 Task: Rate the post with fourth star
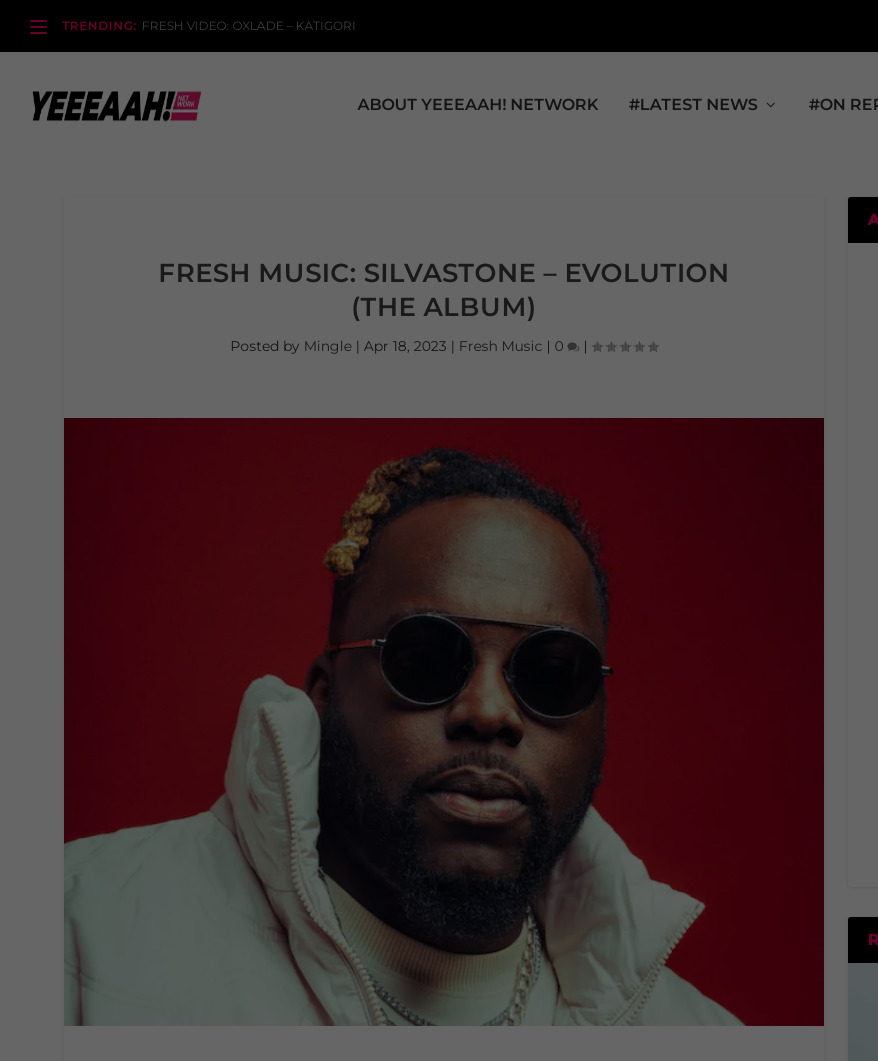[639, 346]
